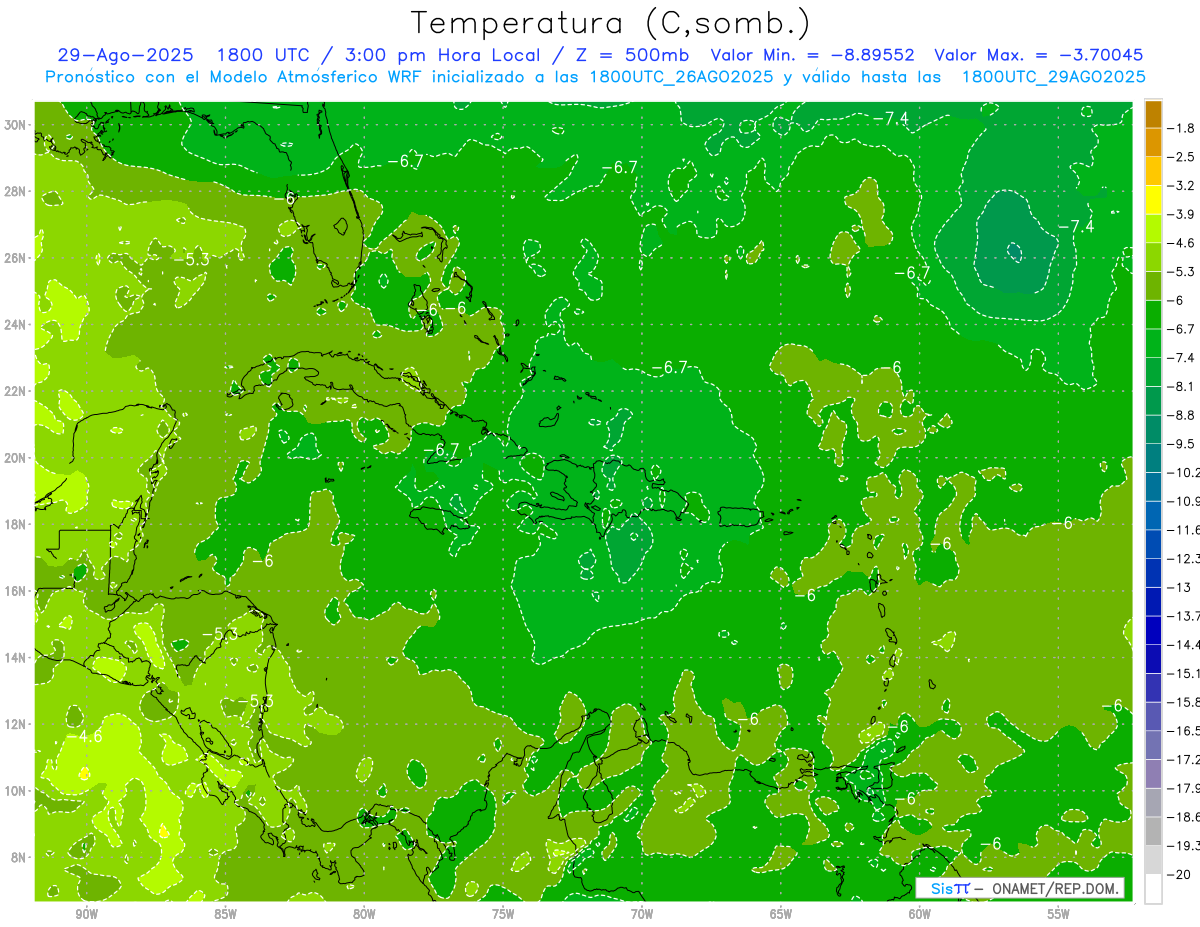The width and height of the screenshot is (1200, 927).
Task: Click the 60W longitude label
Action: pos(920,915)
